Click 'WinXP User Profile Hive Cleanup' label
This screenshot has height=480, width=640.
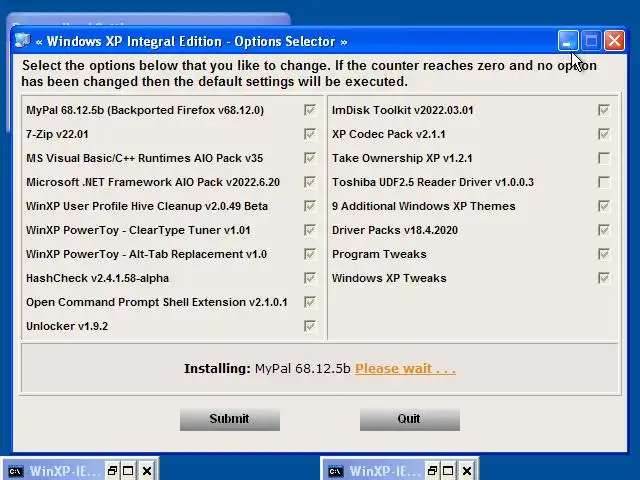click(x=147, y=207)
